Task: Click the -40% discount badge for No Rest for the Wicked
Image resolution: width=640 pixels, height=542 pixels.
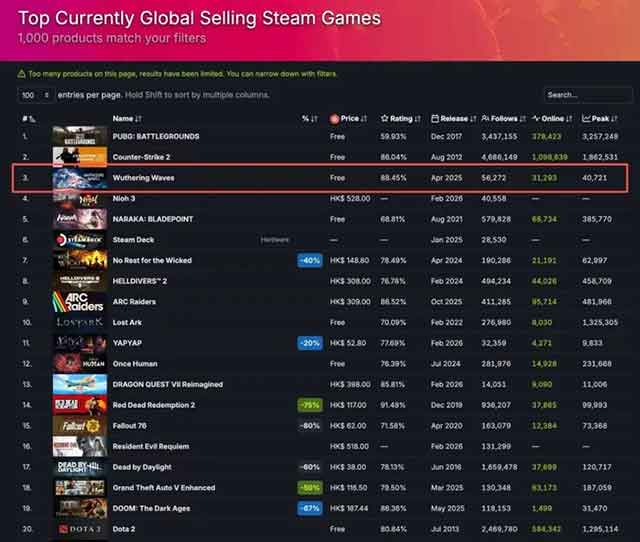Action: [309, 261]
